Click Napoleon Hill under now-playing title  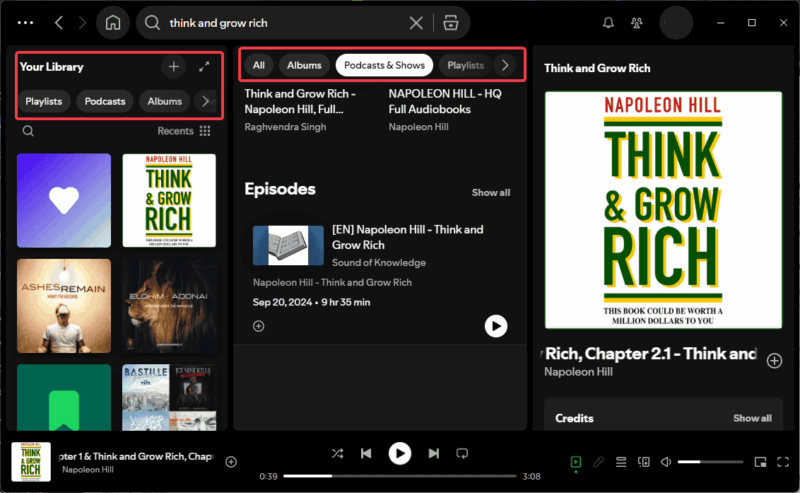[x=88, y=470]
